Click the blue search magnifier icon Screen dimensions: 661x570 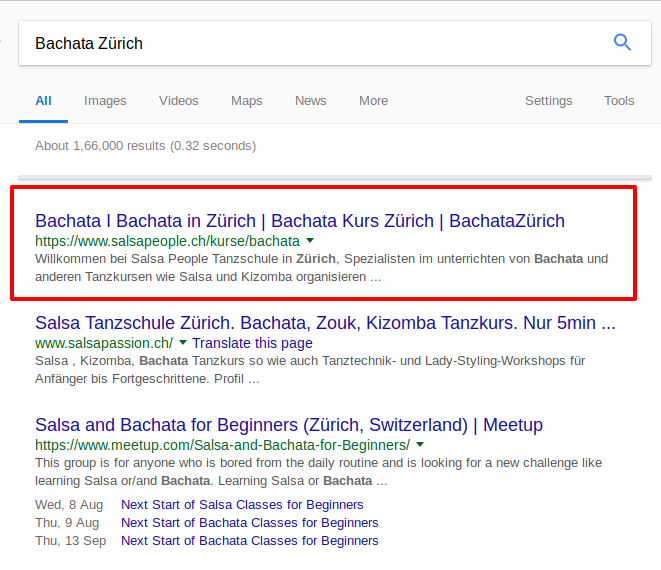pyautogui.click(x=622, y=42)
